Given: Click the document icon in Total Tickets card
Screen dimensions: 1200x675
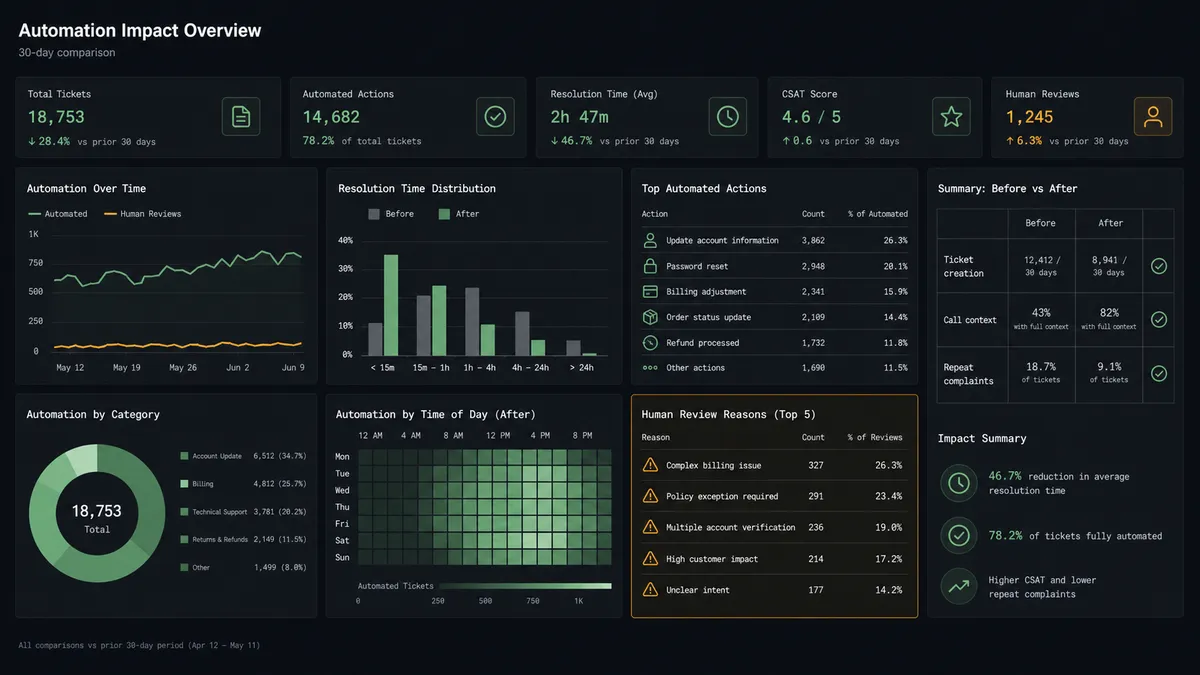Looking at the screenshot, I should tap(241, 117).
